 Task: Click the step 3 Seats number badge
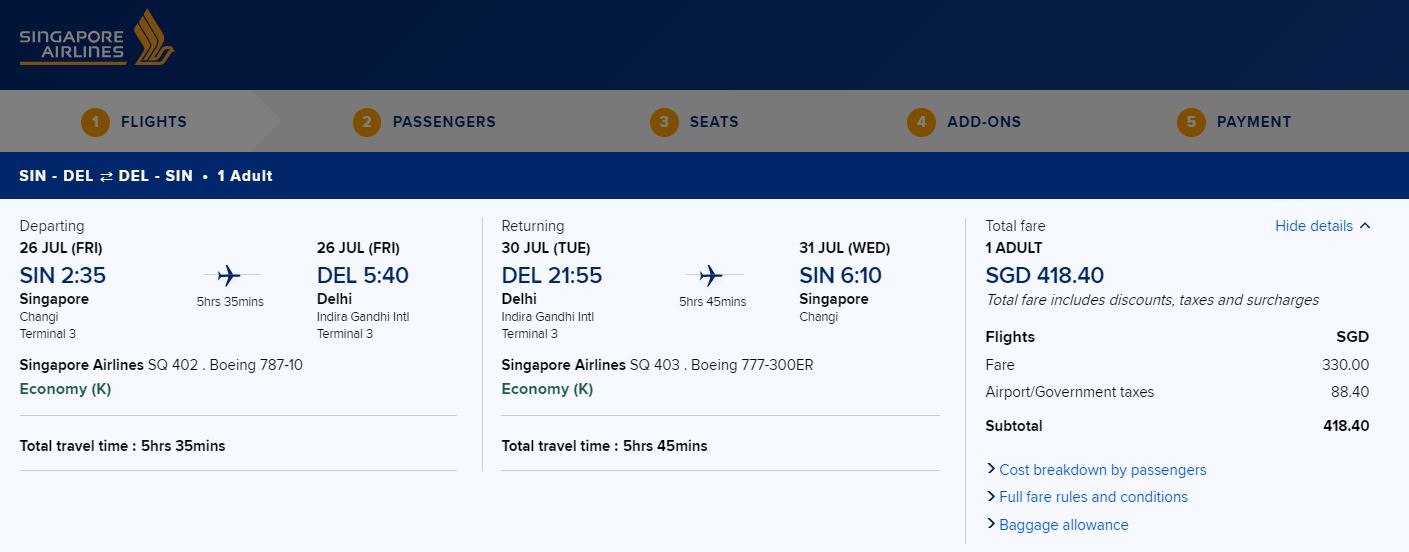[x=664, y=122]
